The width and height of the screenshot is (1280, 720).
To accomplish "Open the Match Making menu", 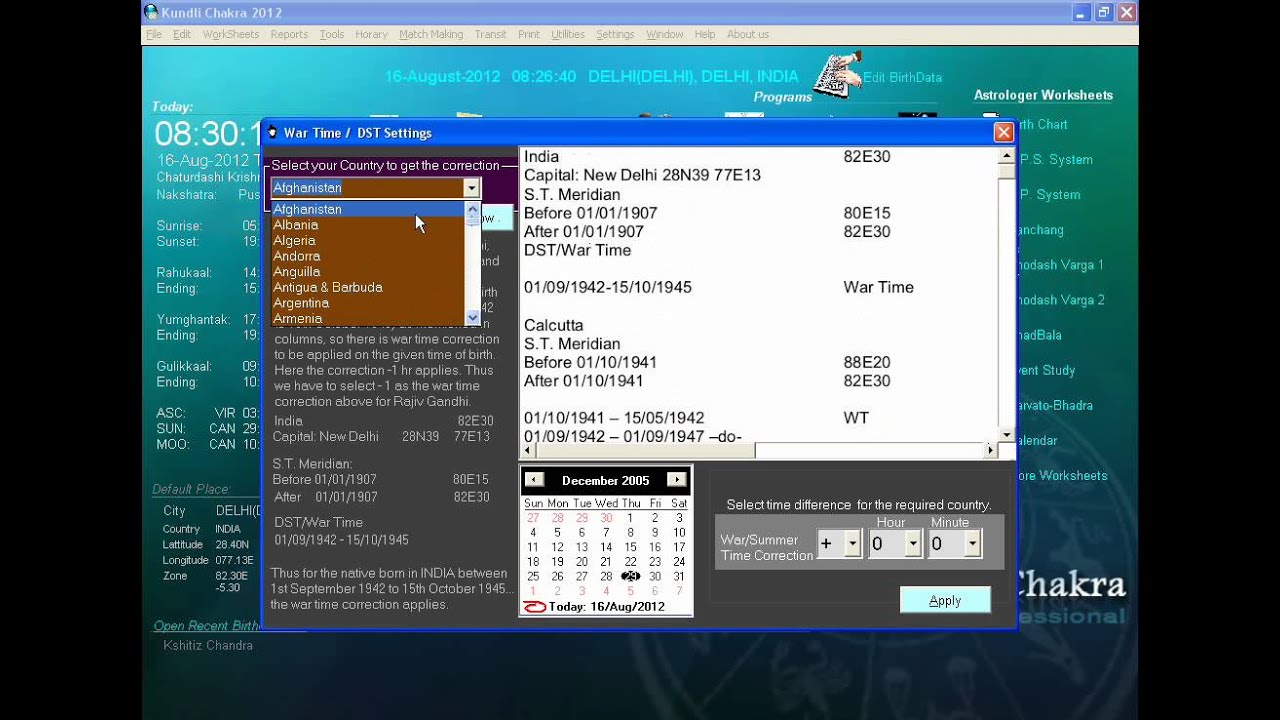I will pos(431,34).
